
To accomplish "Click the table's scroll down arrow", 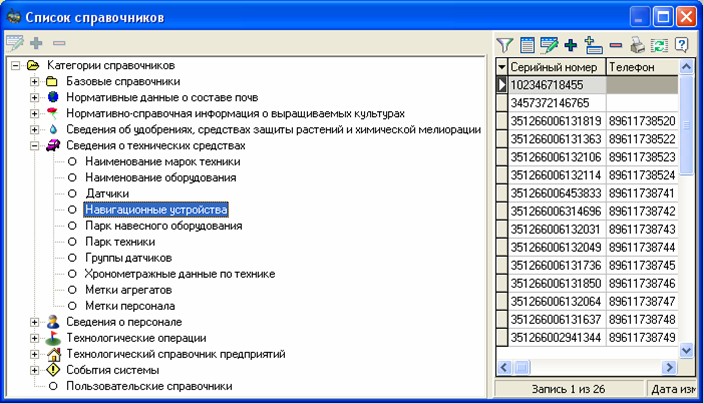I will (686, 350).
